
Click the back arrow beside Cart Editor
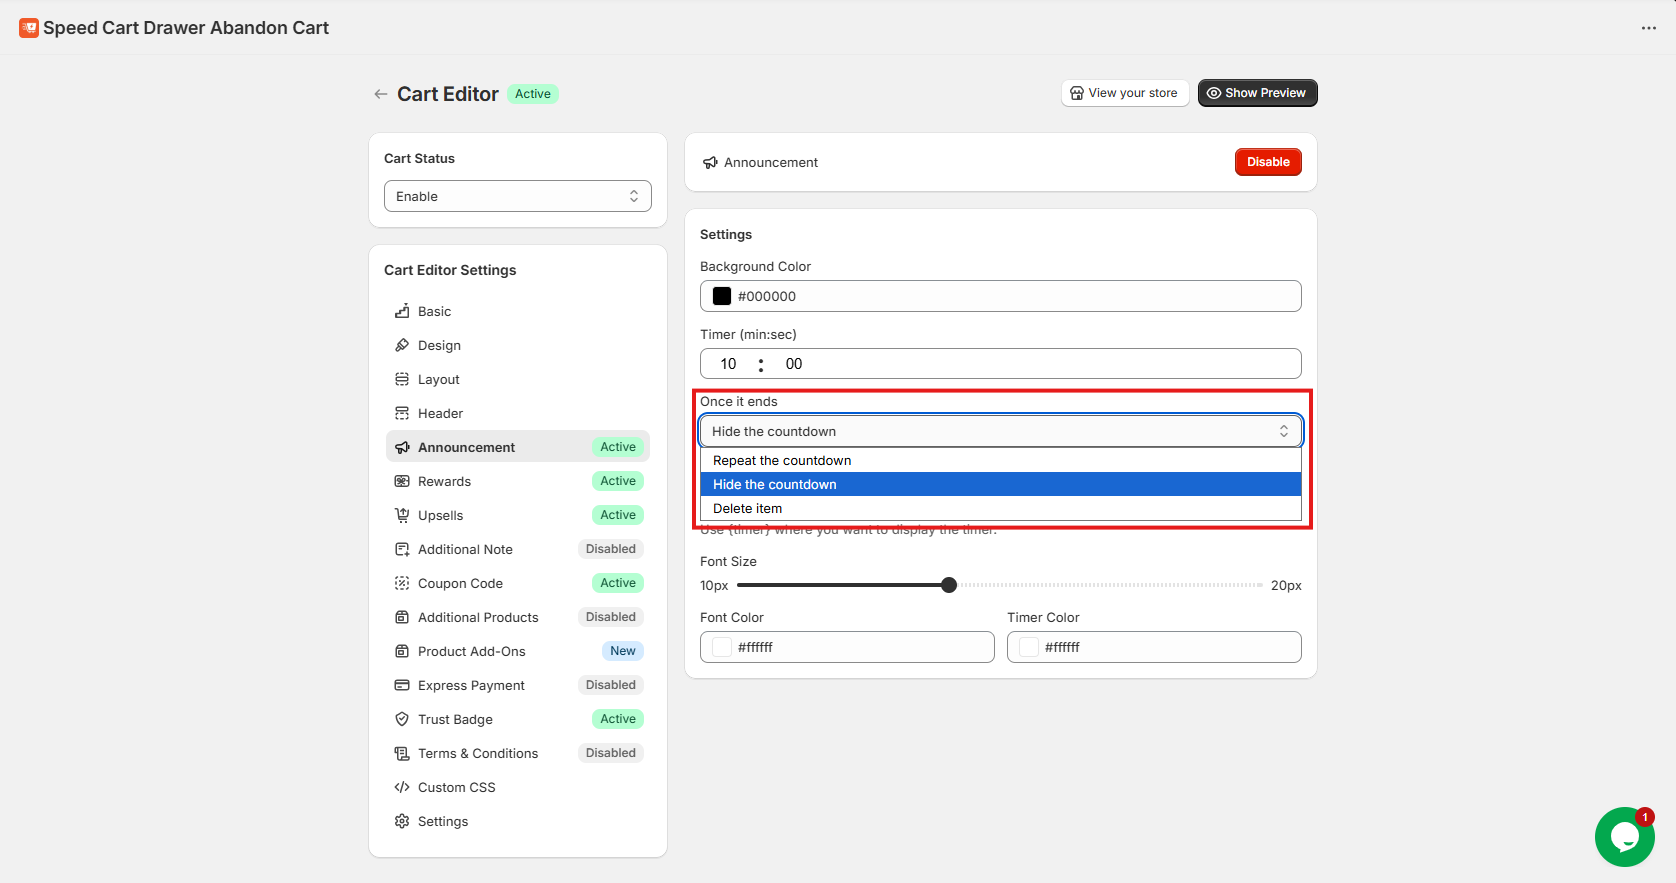coord(380,94)
